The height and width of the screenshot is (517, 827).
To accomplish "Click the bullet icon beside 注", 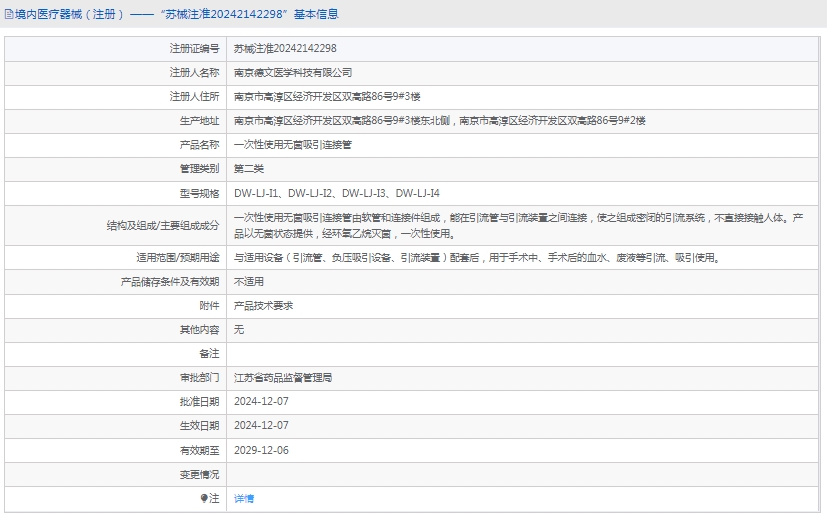I will (204, 498).
